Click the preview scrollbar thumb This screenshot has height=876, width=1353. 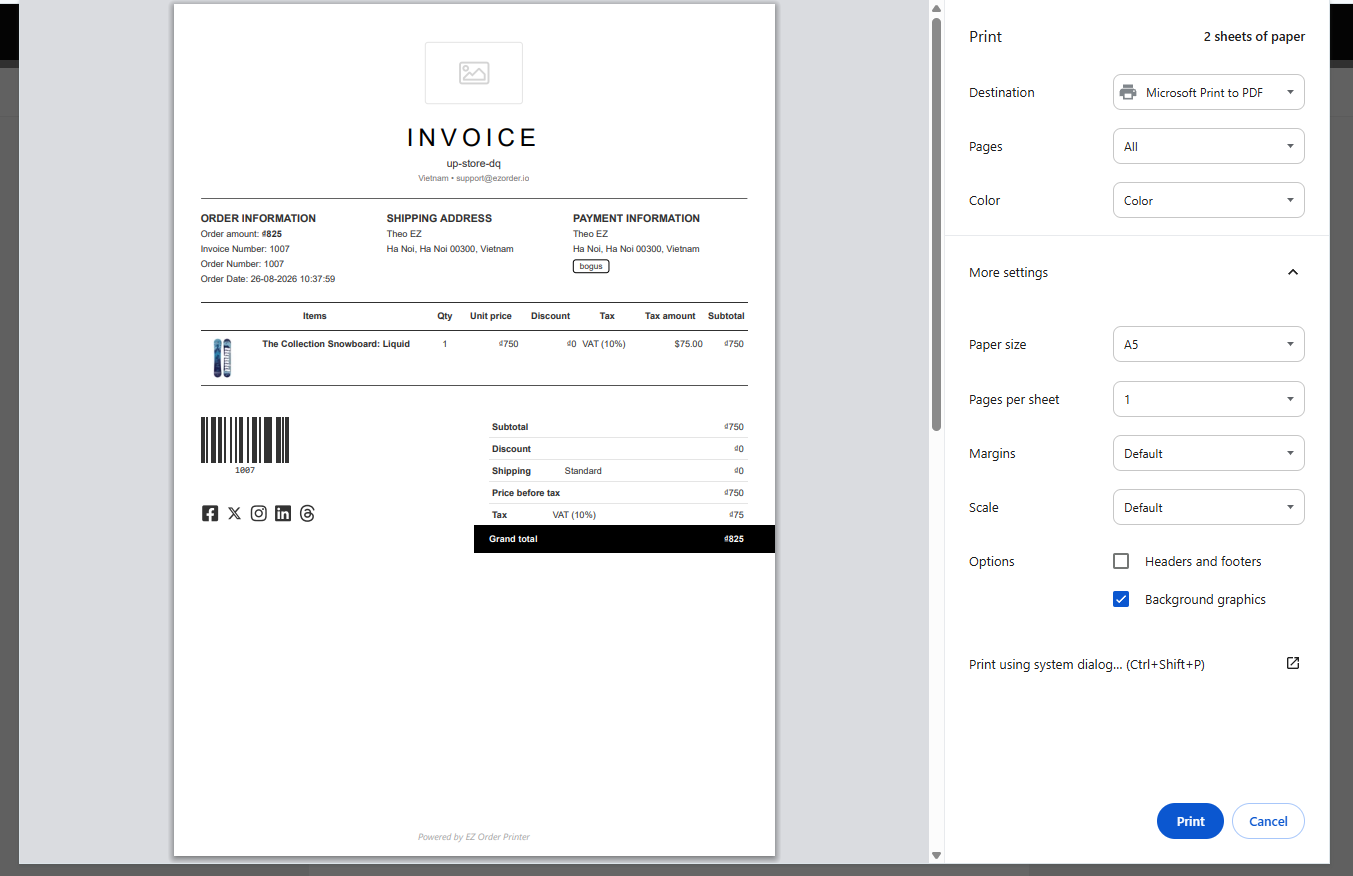pos(936,223)
